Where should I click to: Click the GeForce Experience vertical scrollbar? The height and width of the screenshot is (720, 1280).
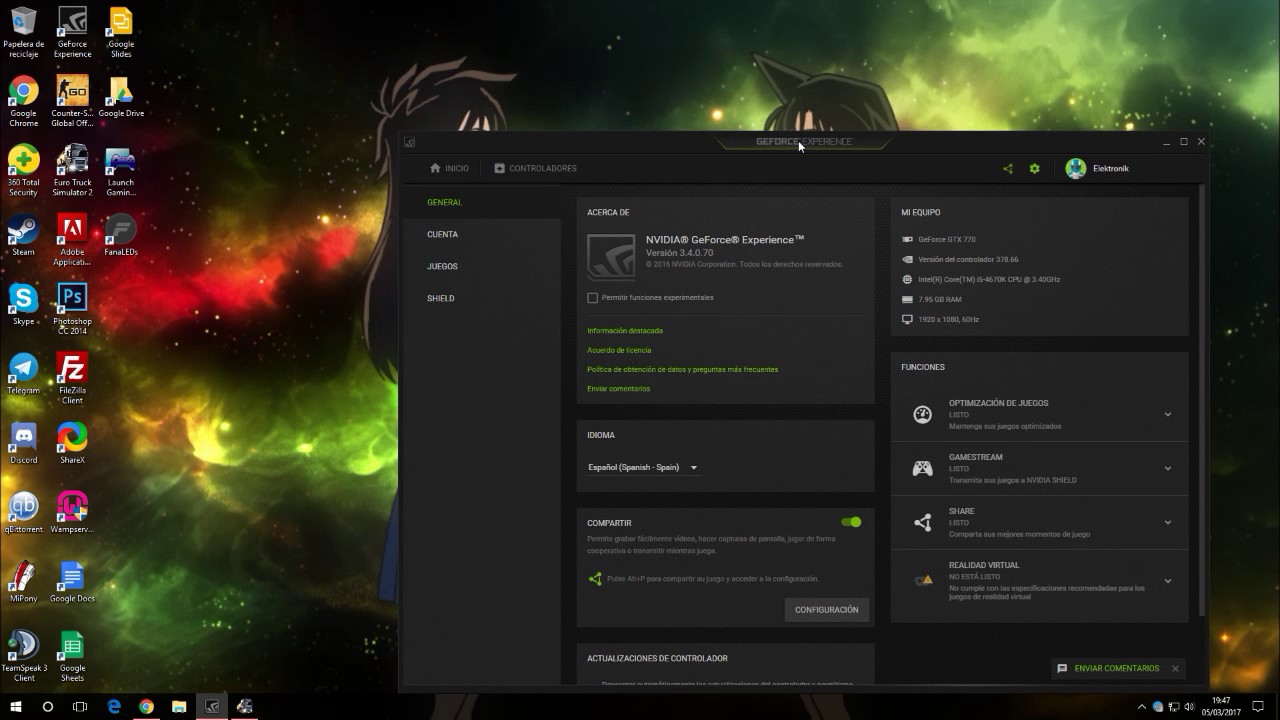[x=1202, y=400]
